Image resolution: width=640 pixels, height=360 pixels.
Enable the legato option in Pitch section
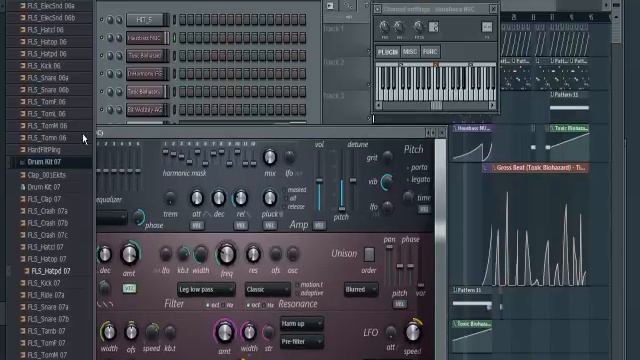pyautogui.click(x=418, y=180)
